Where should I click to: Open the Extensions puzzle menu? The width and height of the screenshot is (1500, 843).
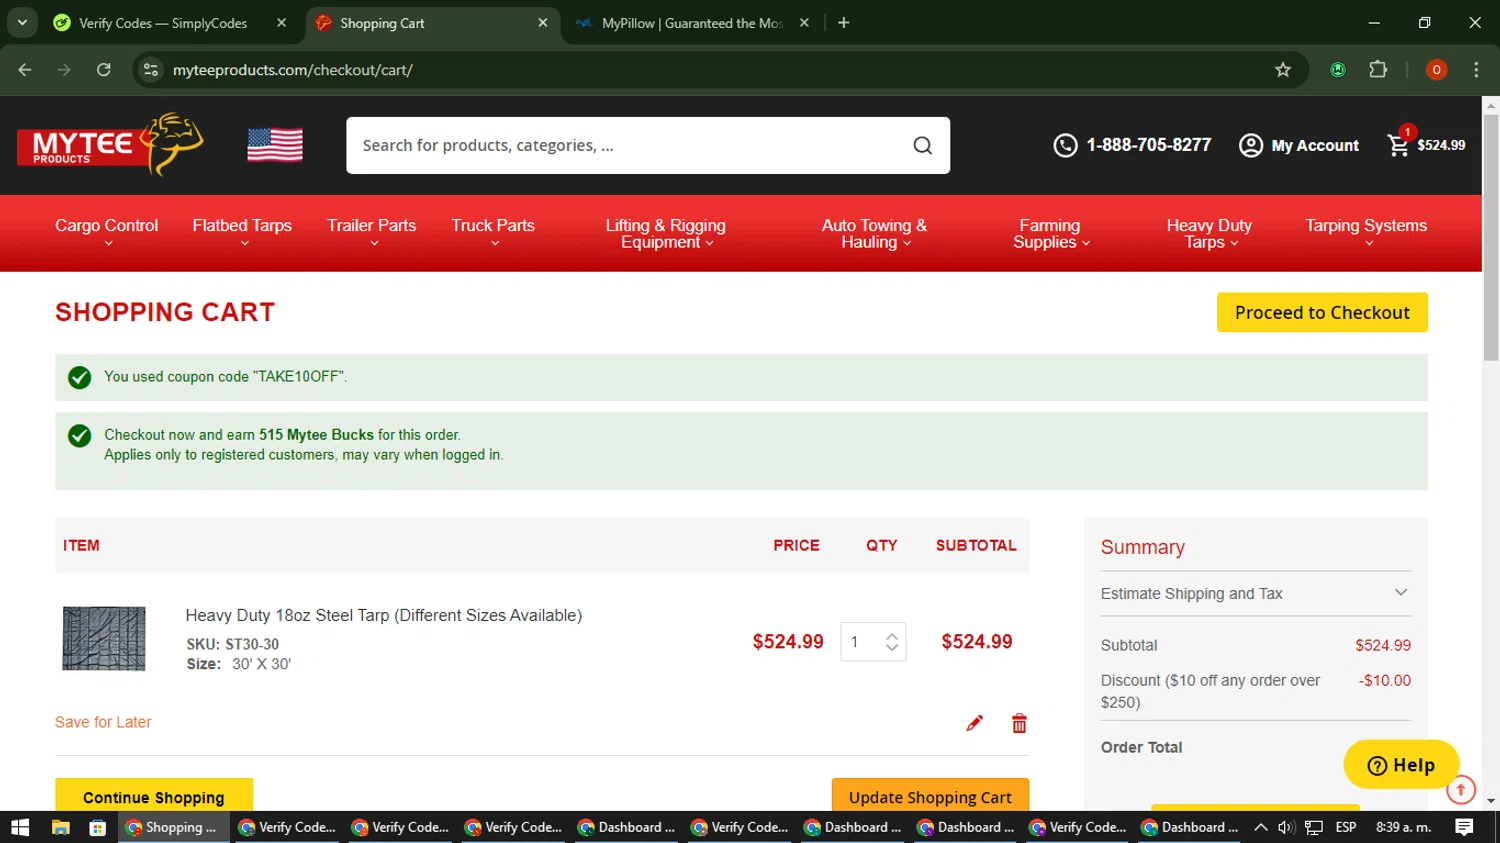[1378, 70]
